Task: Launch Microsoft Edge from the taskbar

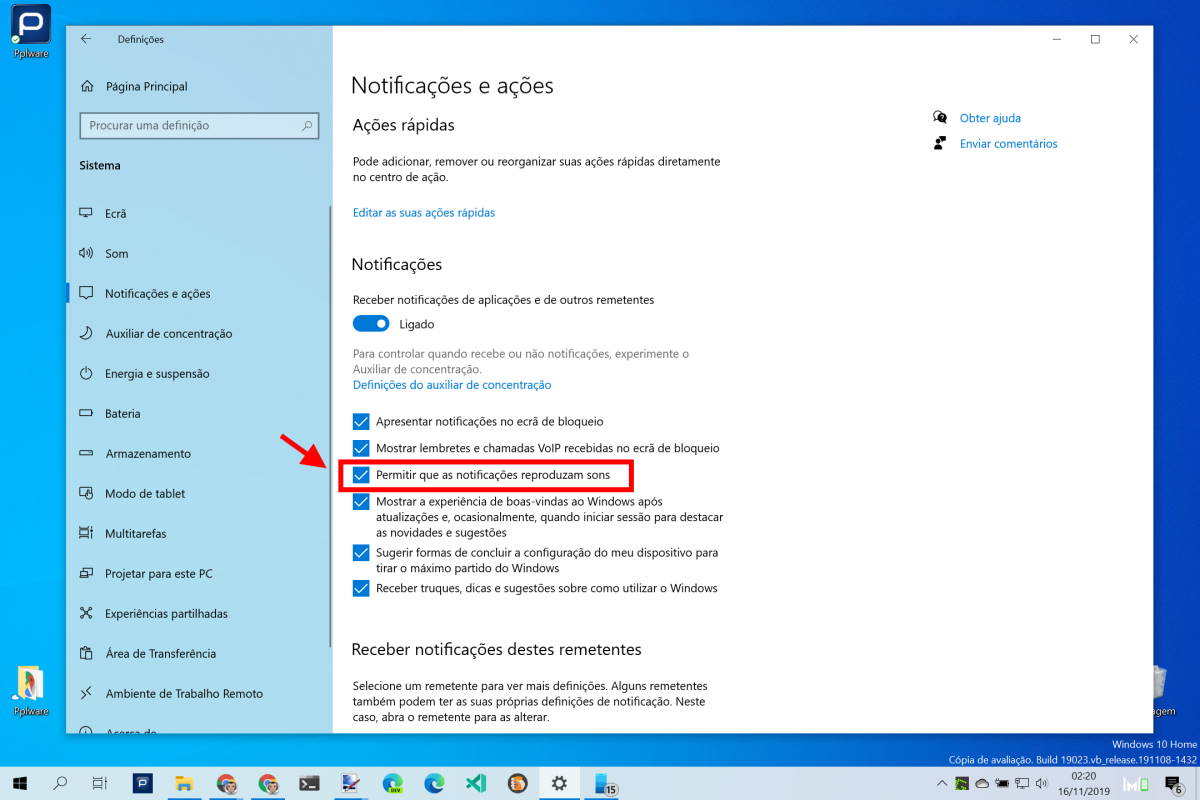Action: point(434,784)
